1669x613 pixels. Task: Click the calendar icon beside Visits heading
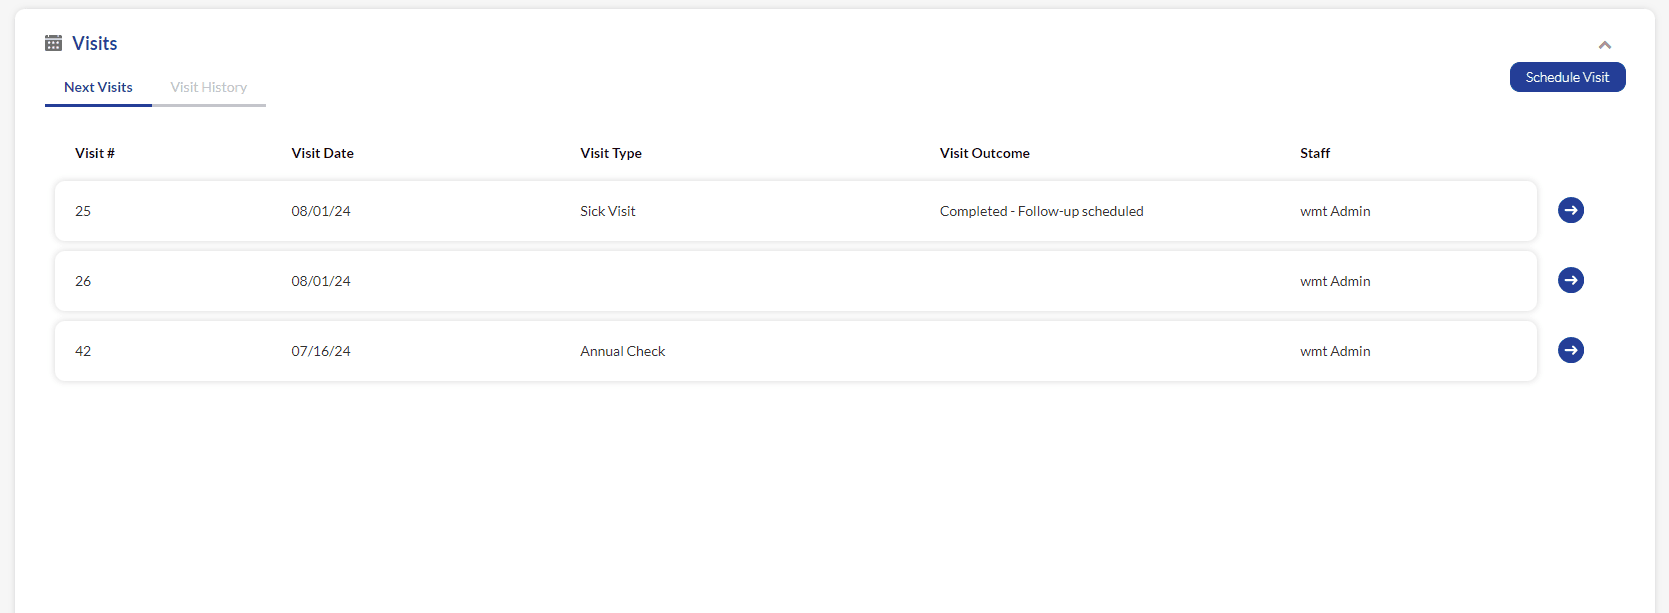pyautogui.click(x=54, y=43)
